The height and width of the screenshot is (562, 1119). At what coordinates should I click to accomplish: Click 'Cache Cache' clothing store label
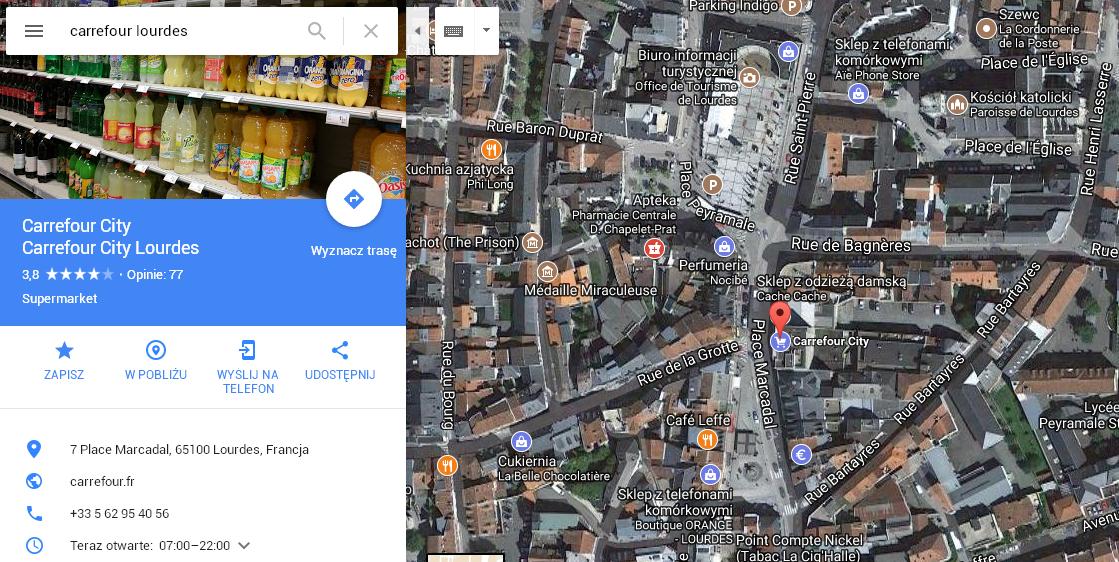tap(791, 297)
